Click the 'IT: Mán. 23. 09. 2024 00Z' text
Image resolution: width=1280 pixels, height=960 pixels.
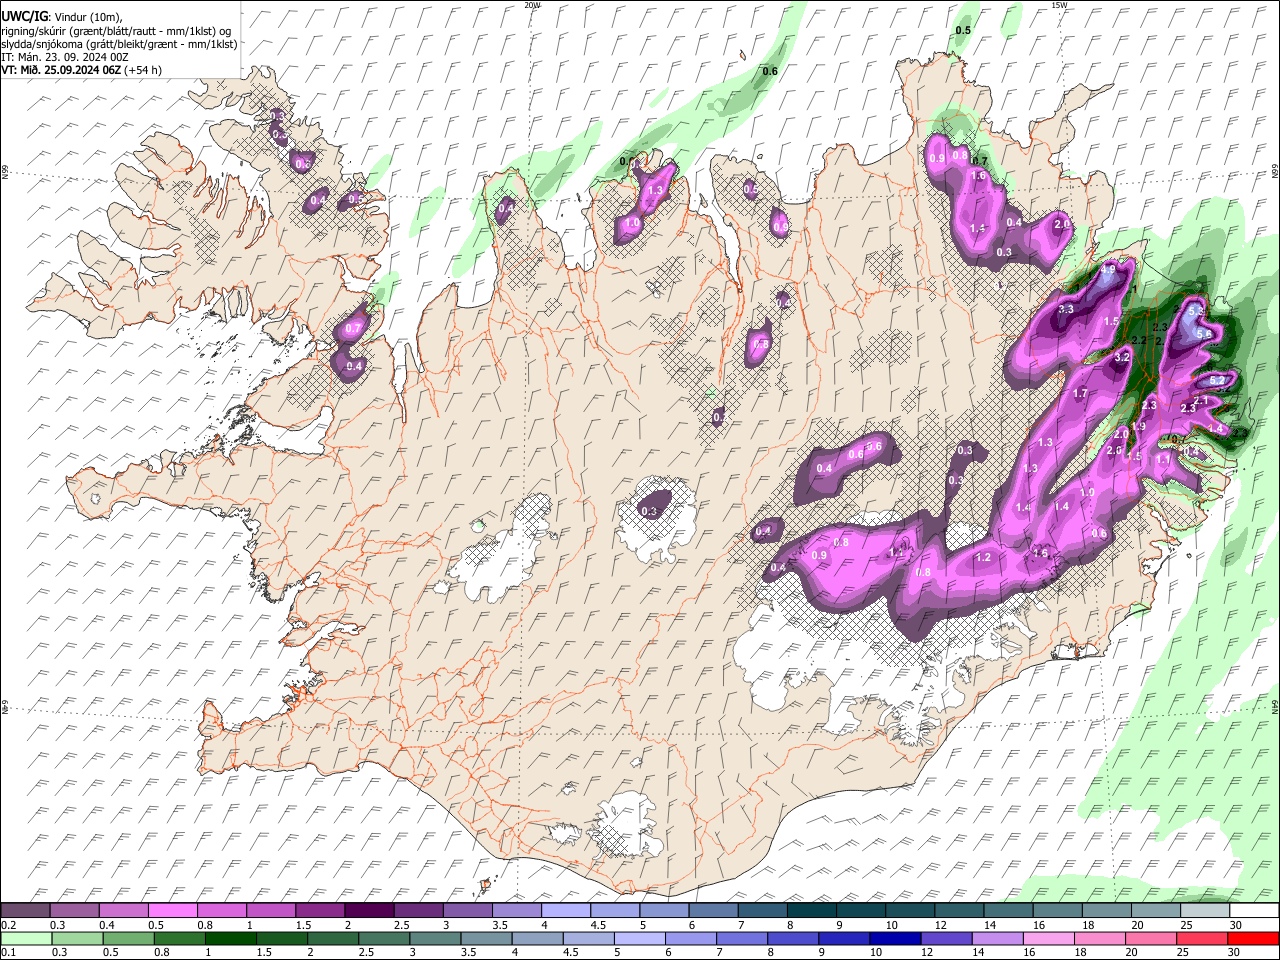point(65,57)
